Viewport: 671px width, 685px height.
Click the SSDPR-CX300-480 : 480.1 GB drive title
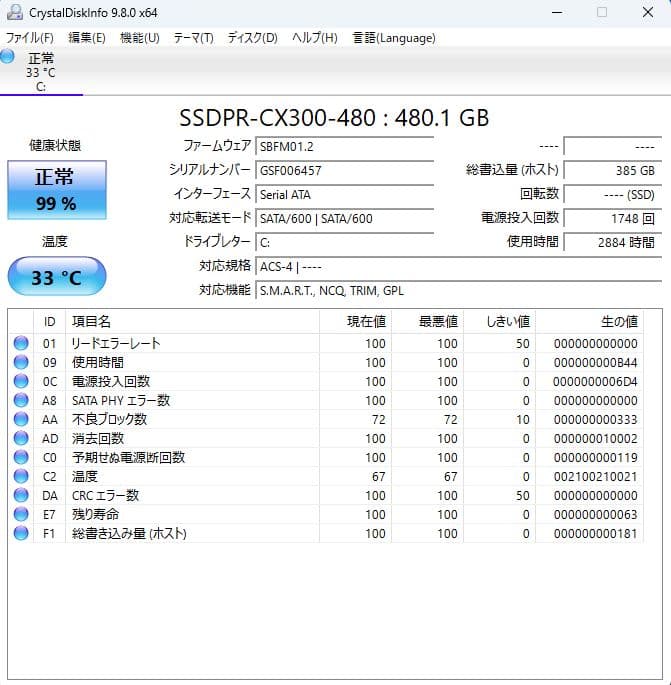coord(334,118)
